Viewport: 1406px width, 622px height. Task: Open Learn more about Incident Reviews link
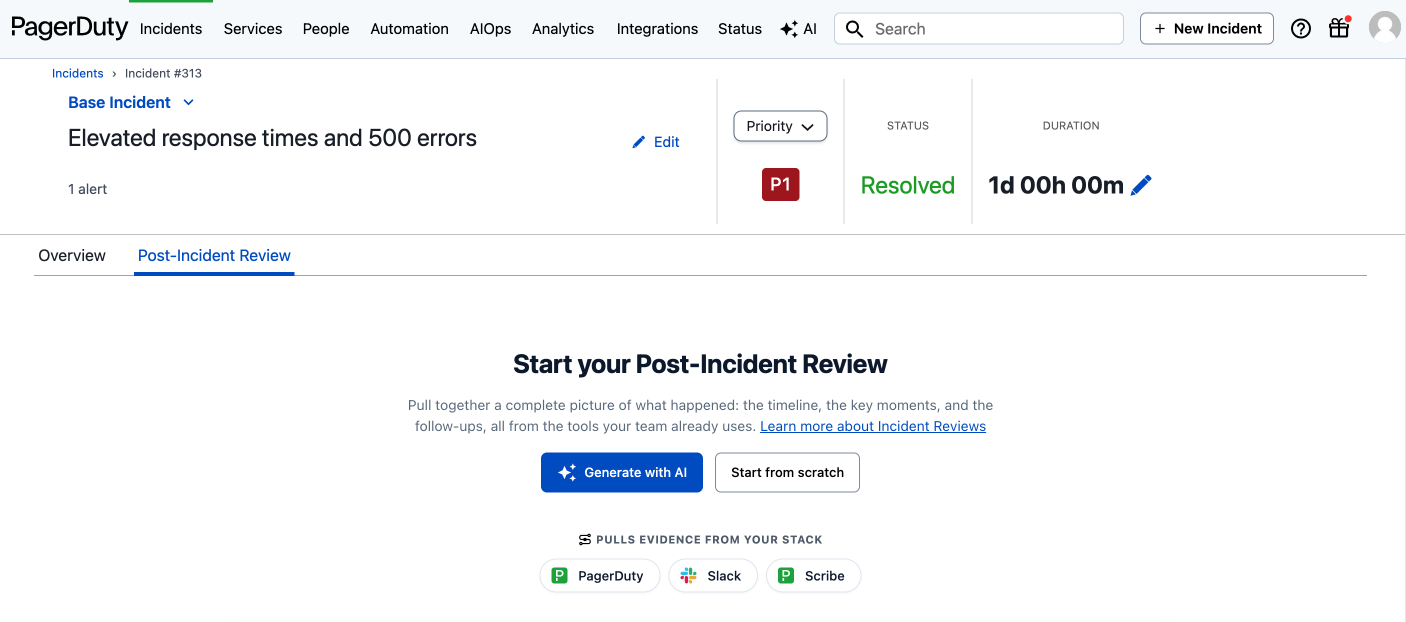(x=873, y=426)
